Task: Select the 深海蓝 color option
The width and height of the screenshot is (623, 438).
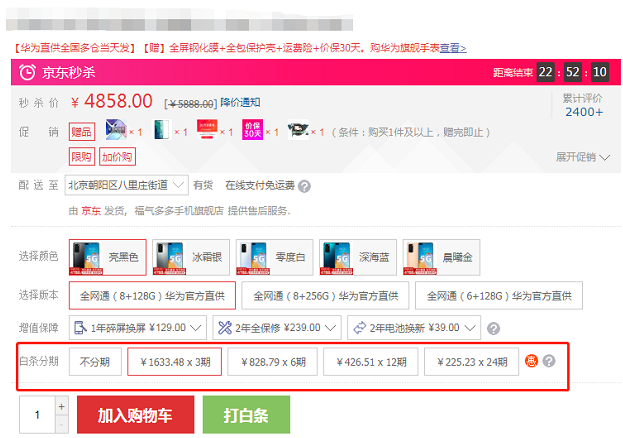Action: [x=358, y=257]
